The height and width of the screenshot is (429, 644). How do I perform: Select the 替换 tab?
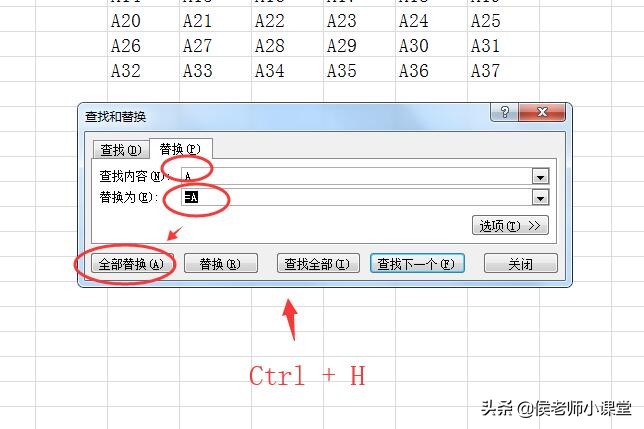point(181,149)
